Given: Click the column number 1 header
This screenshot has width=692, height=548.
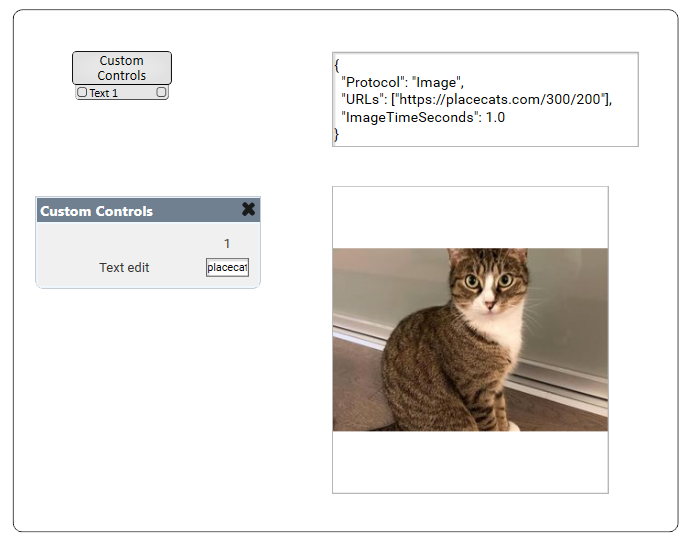Looking at the screenshot, I should coord(227,244).
